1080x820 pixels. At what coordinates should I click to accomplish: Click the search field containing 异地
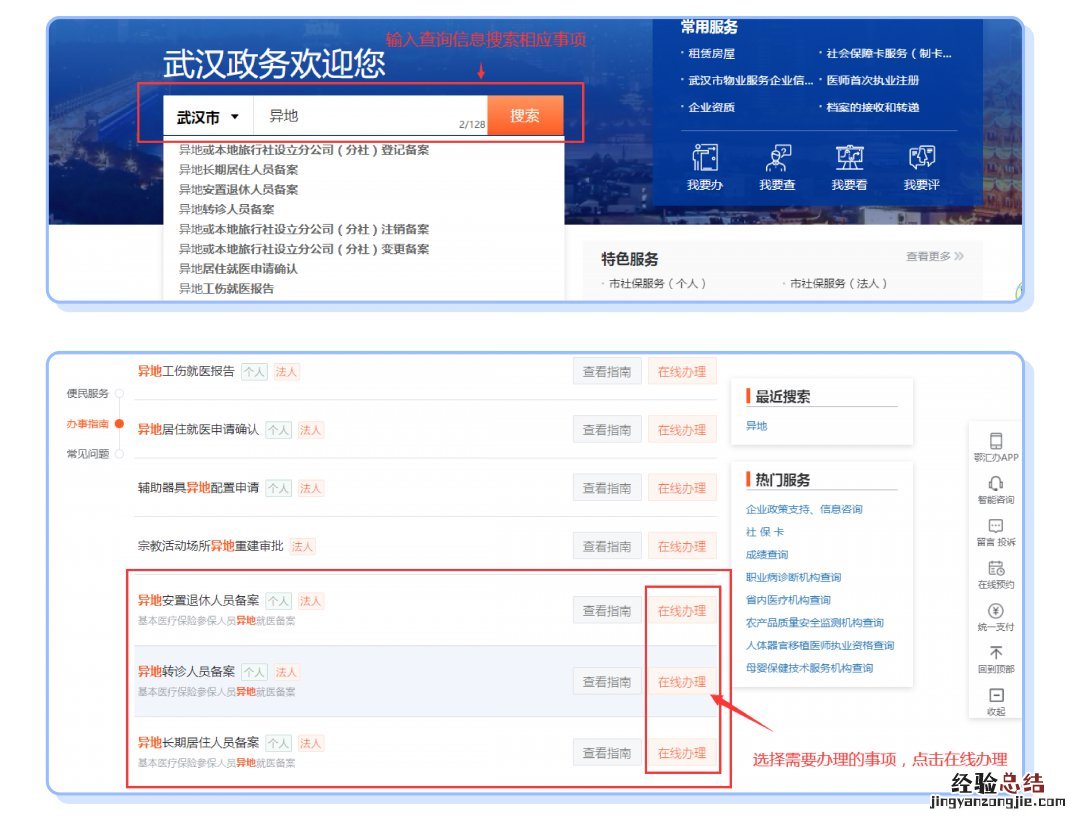point(360,116)
